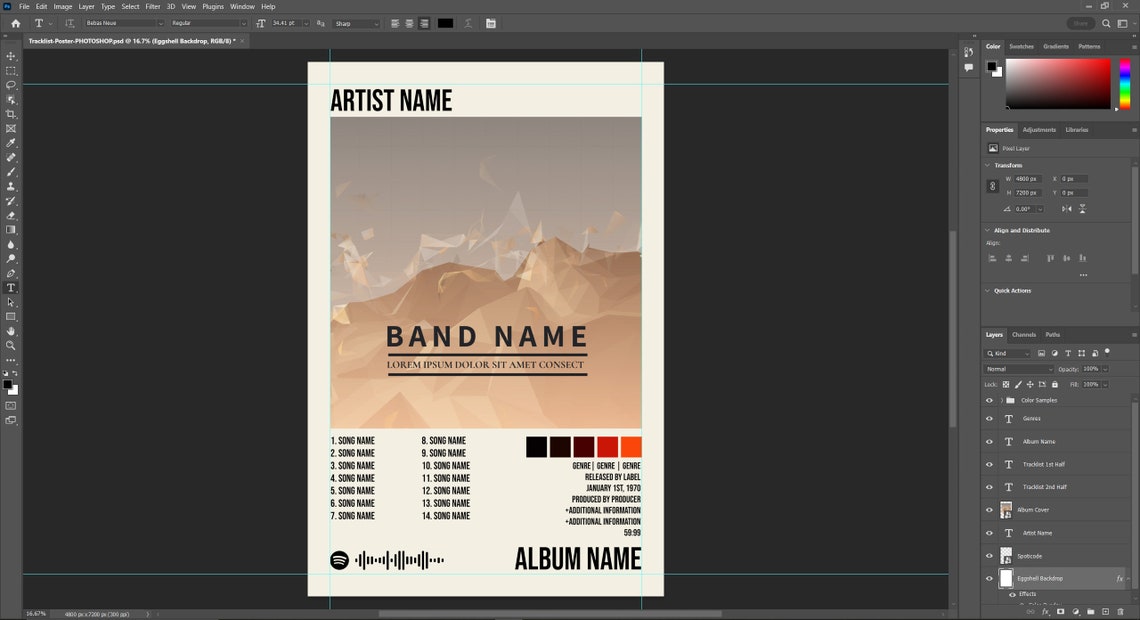
Task: Select the Clone Stamp tool
Action: click(x=11, y=185)
